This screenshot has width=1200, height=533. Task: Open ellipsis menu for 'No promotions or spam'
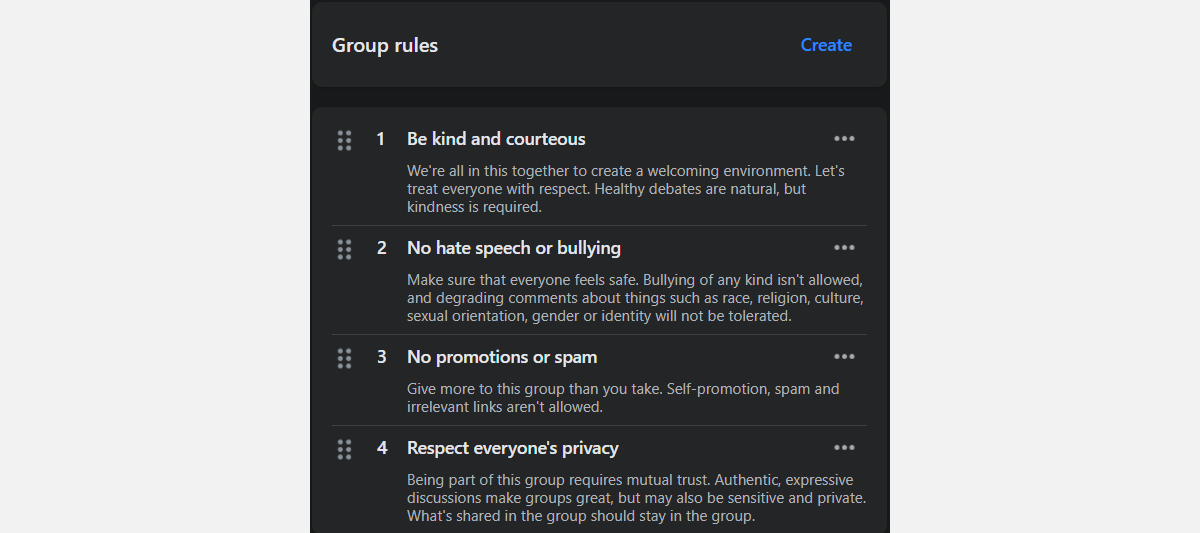click(844, 357)
